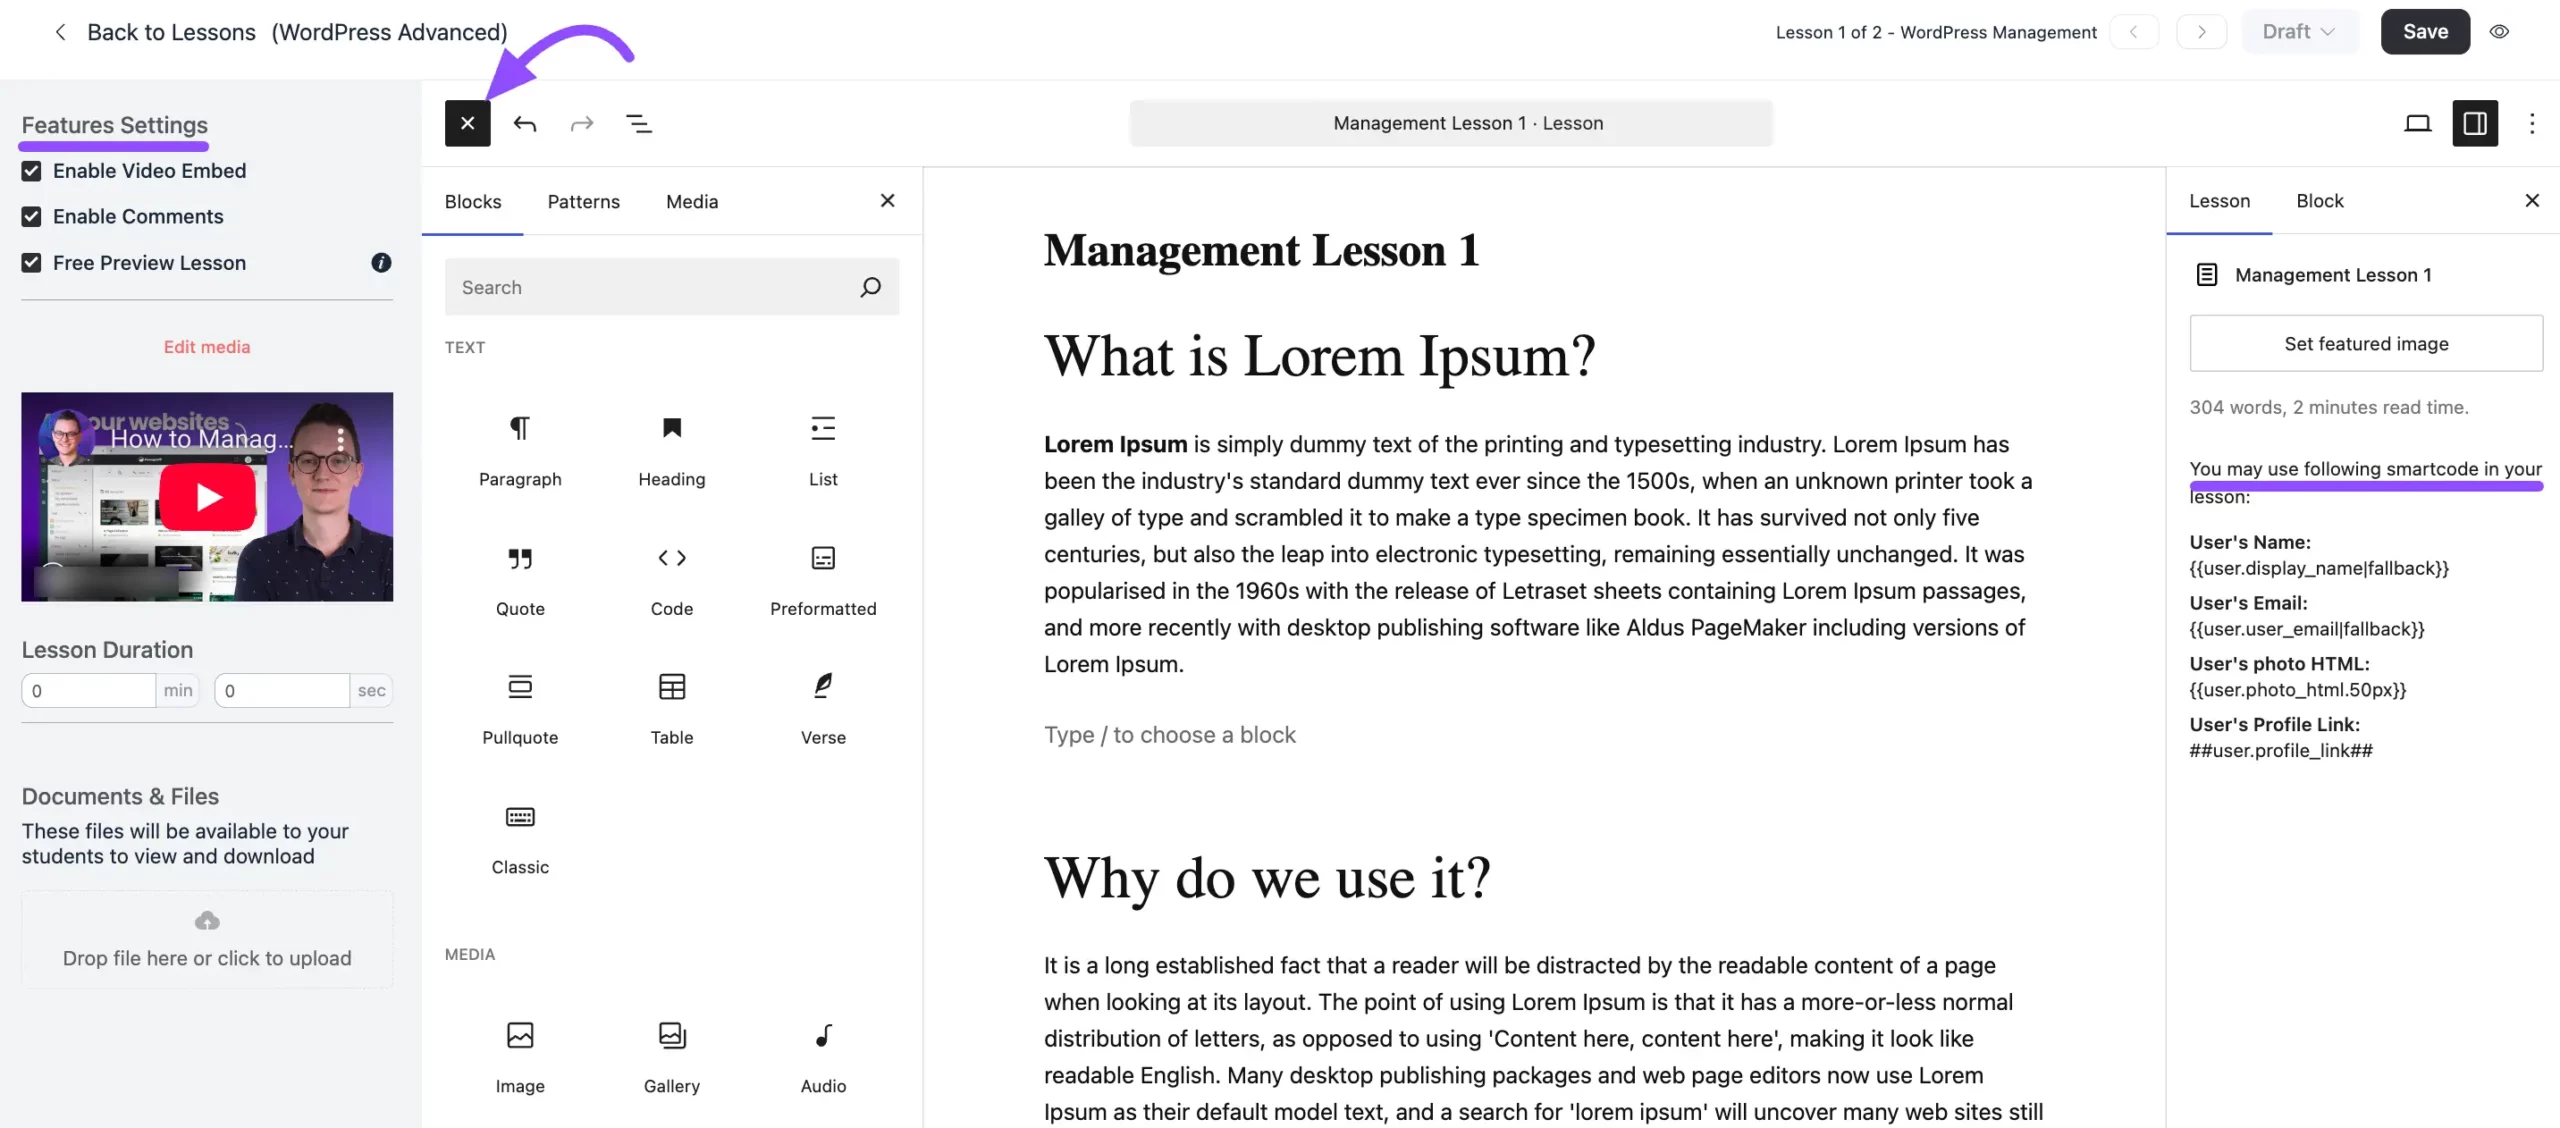Screen dimensions: 2560x1128
Task: Insert an Audio block
Action: 823,1057
